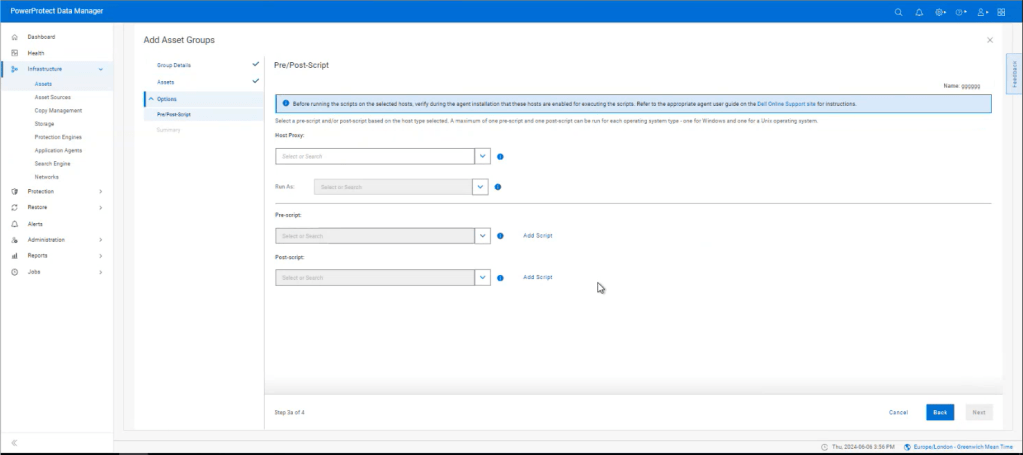Select Asset Sources in the sidebar
This screenshot has height=455, width=1023.
[x=52, y=97]
